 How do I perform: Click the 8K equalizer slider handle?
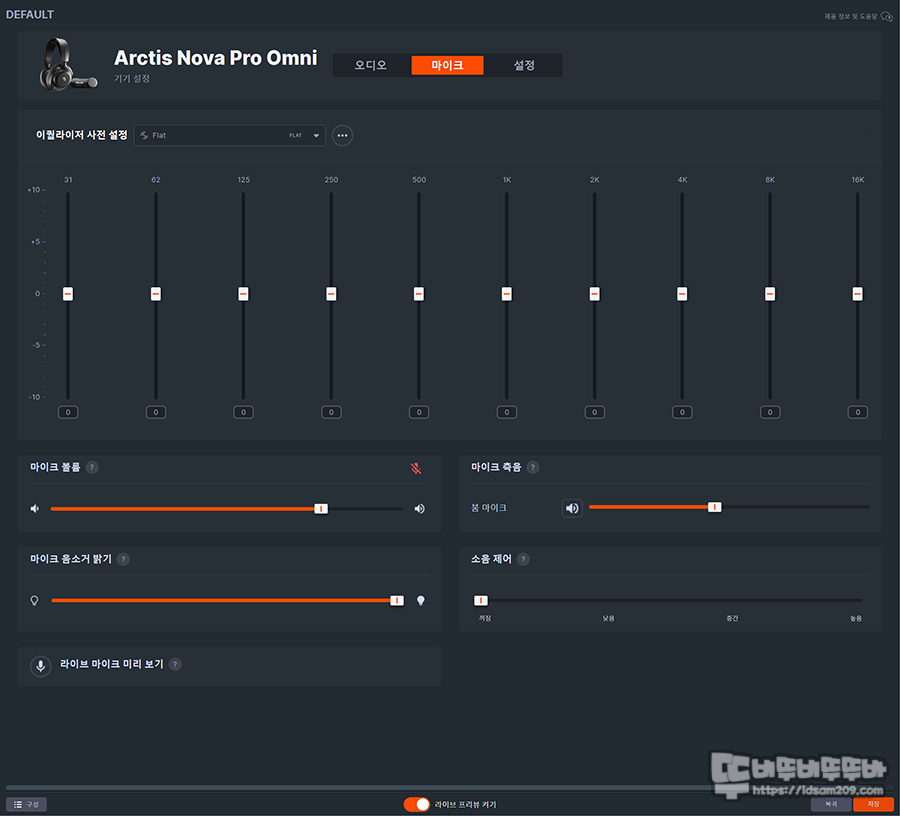point(770,294)
